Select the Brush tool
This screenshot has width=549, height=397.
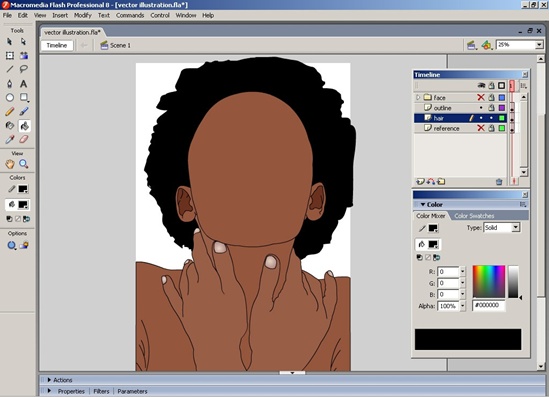(x=23, y=112)
